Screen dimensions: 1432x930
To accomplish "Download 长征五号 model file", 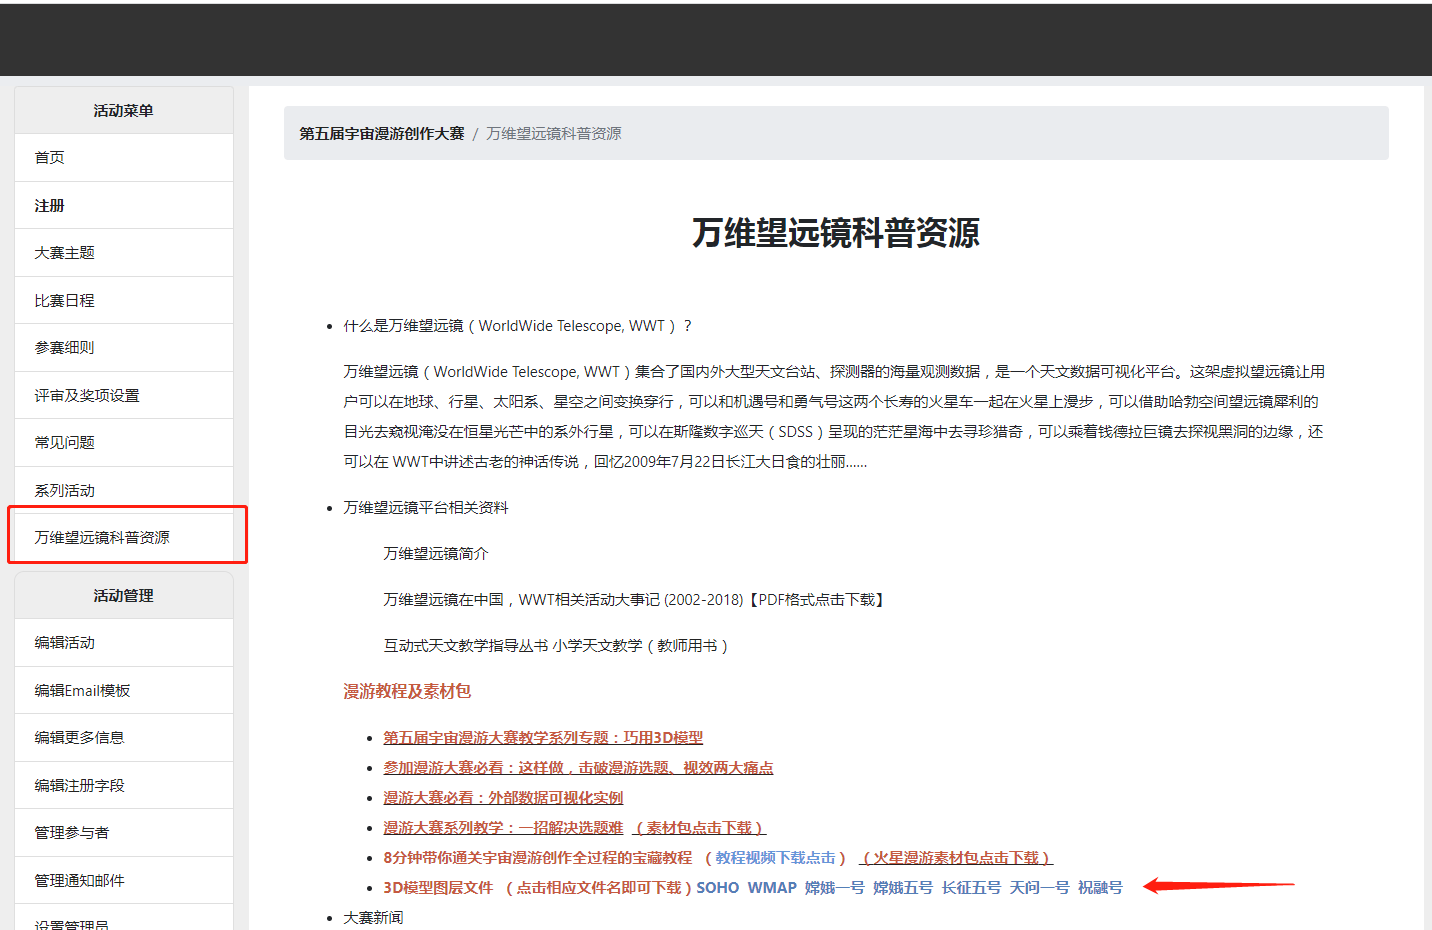I will pyautogui.click(x=971, y=887).
